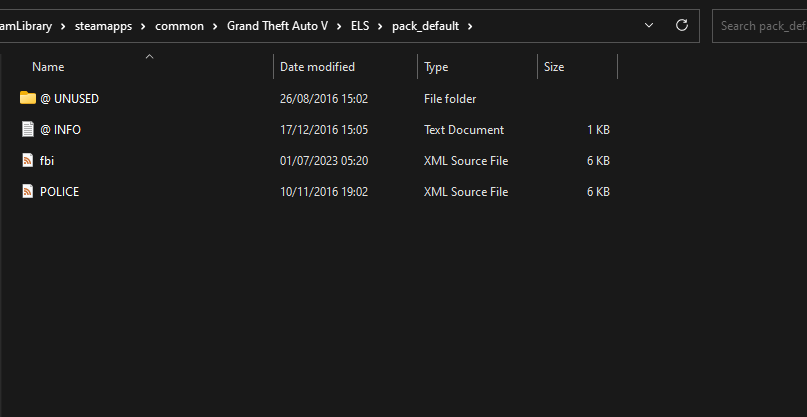Sort files by Size column

coord(554,67)
